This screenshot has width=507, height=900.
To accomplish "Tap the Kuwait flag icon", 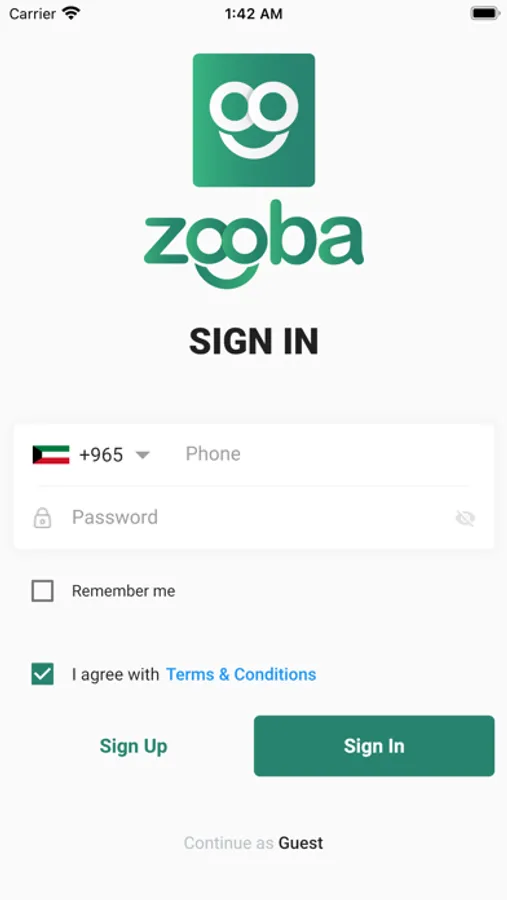I will pyautogui.click(x=51, y=455).
